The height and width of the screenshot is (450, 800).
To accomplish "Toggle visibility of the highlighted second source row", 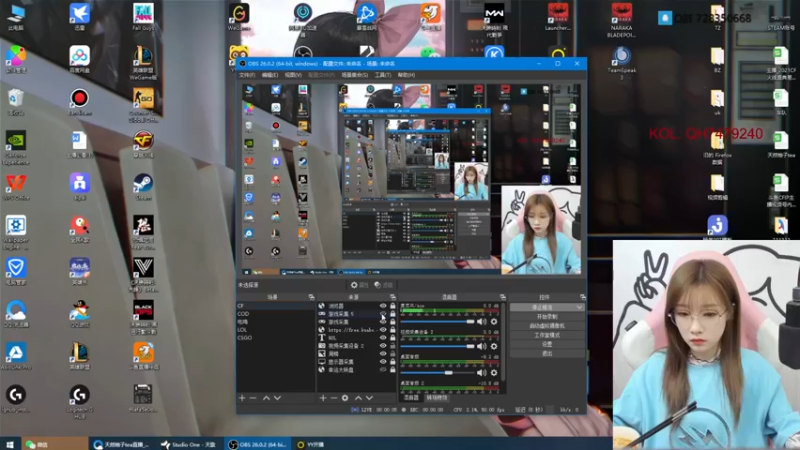I will pos(383,314).
